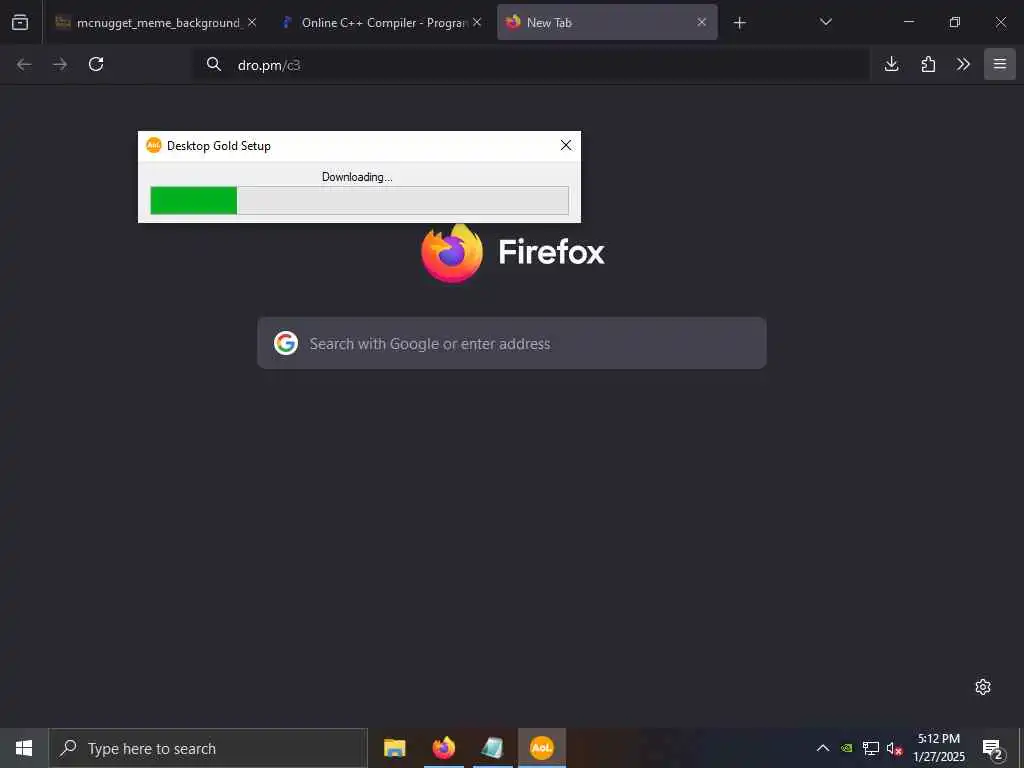Expand the list all tabs chevron

pyautogui.click(x=825, y=22)
